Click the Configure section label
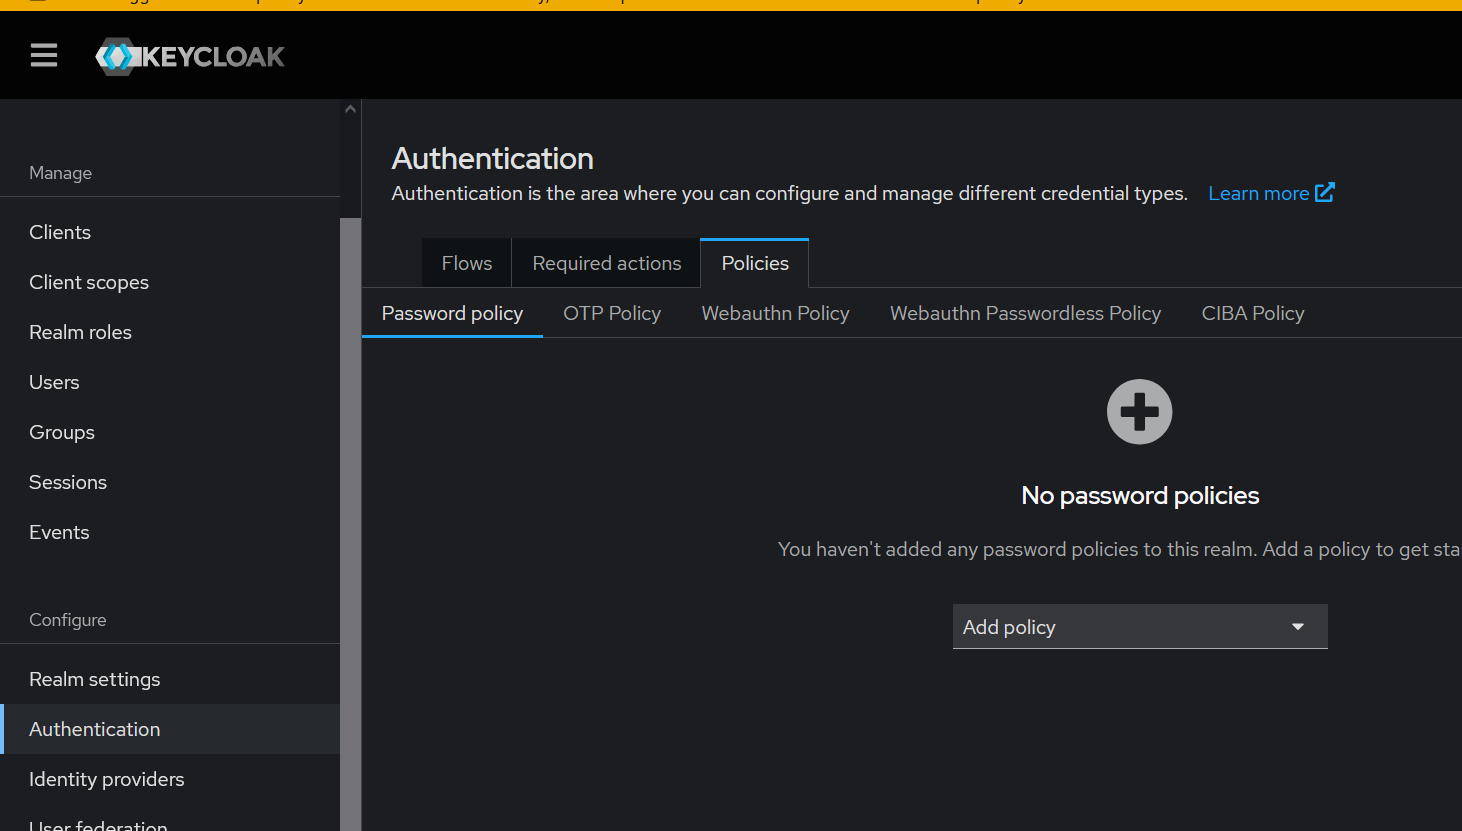 point(67,620)
